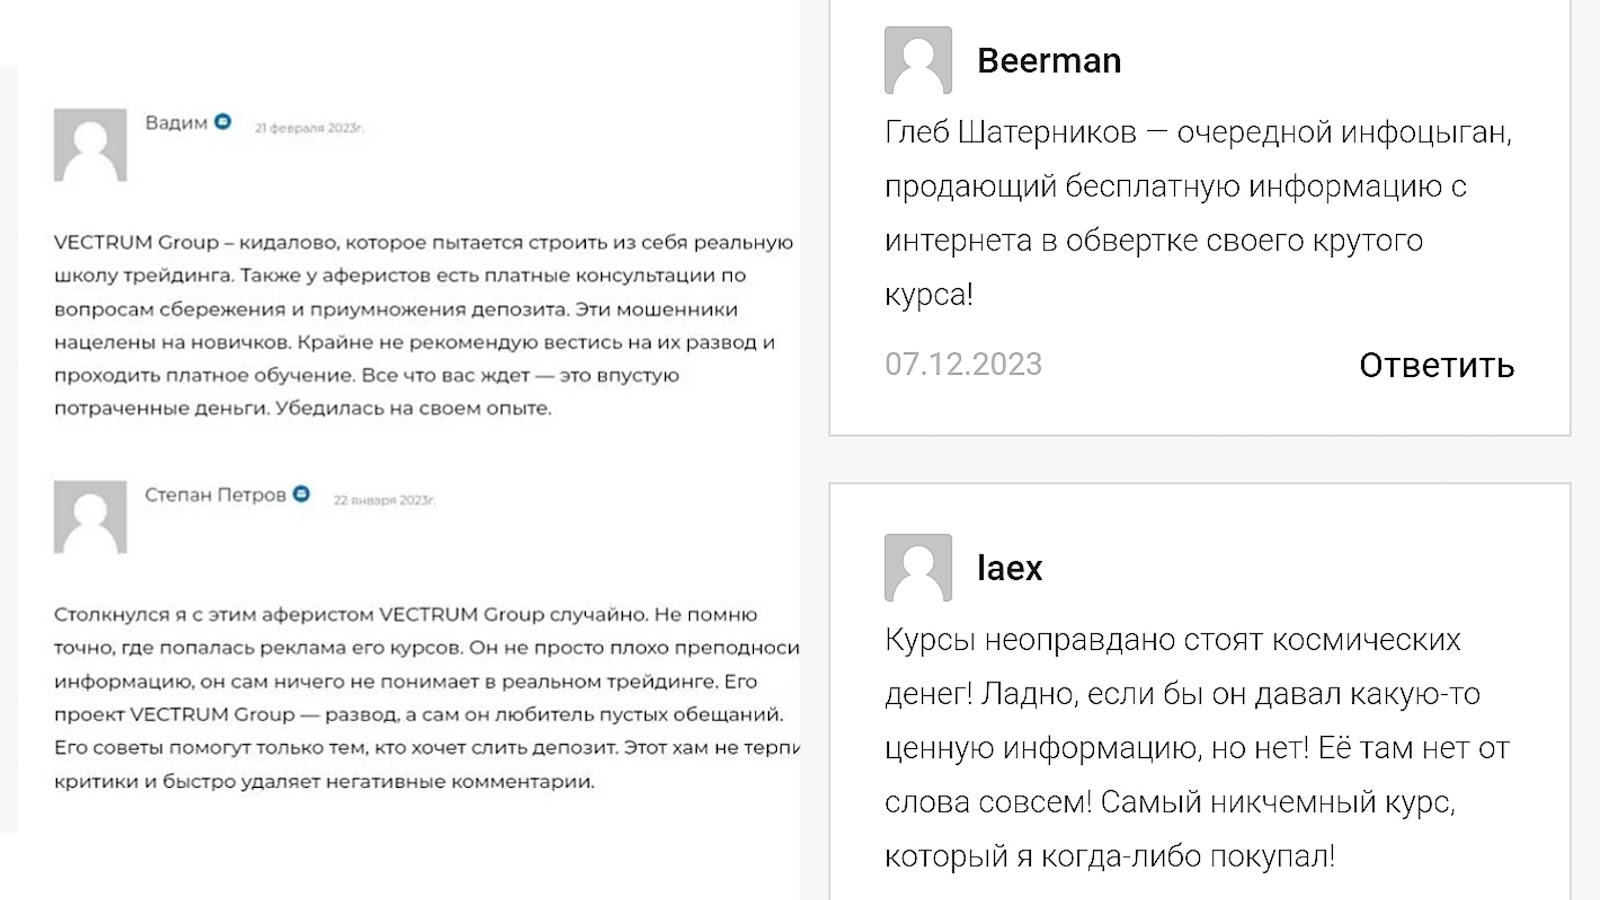Click the sentence "Убедилась на своем опыте."
Screen dimensions: 1600x900
[x=413, y=408]
